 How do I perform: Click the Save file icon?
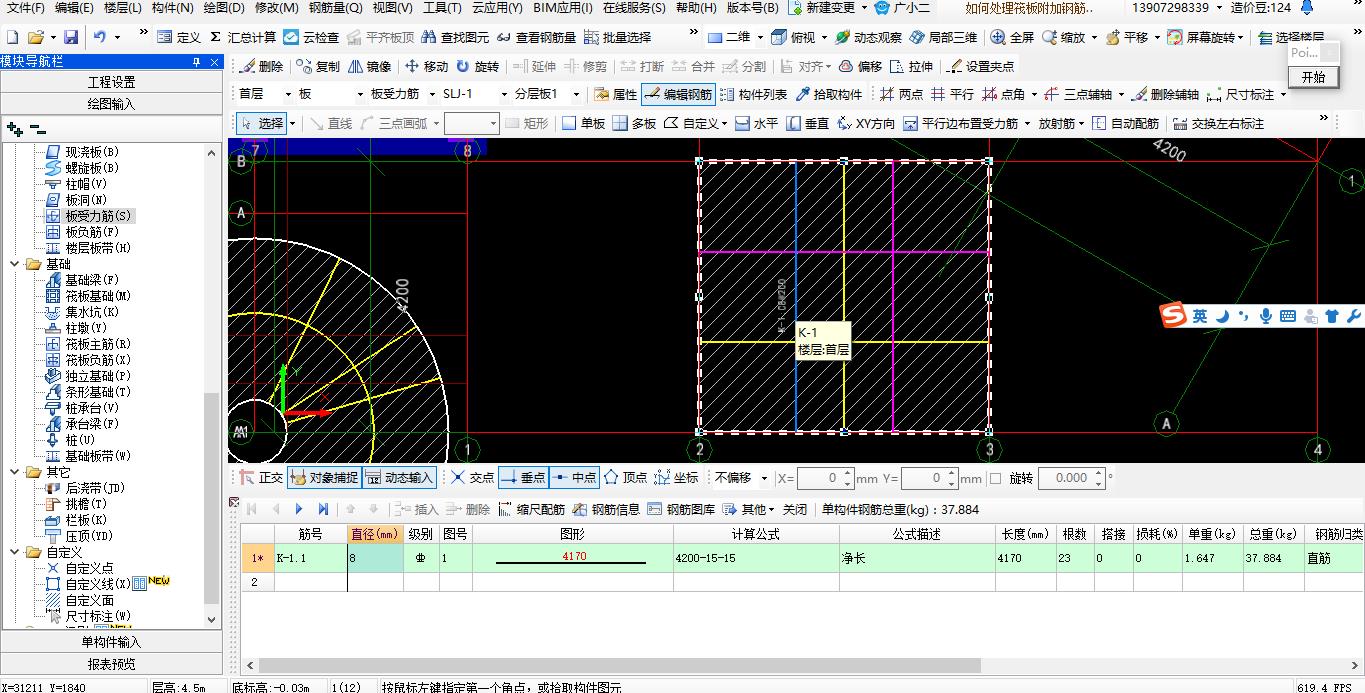pyautogui.click(x=71, y=37)
